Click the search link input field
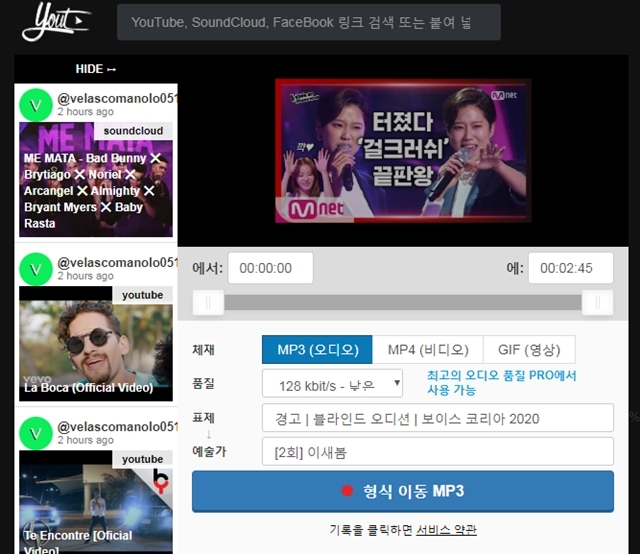 309,22
